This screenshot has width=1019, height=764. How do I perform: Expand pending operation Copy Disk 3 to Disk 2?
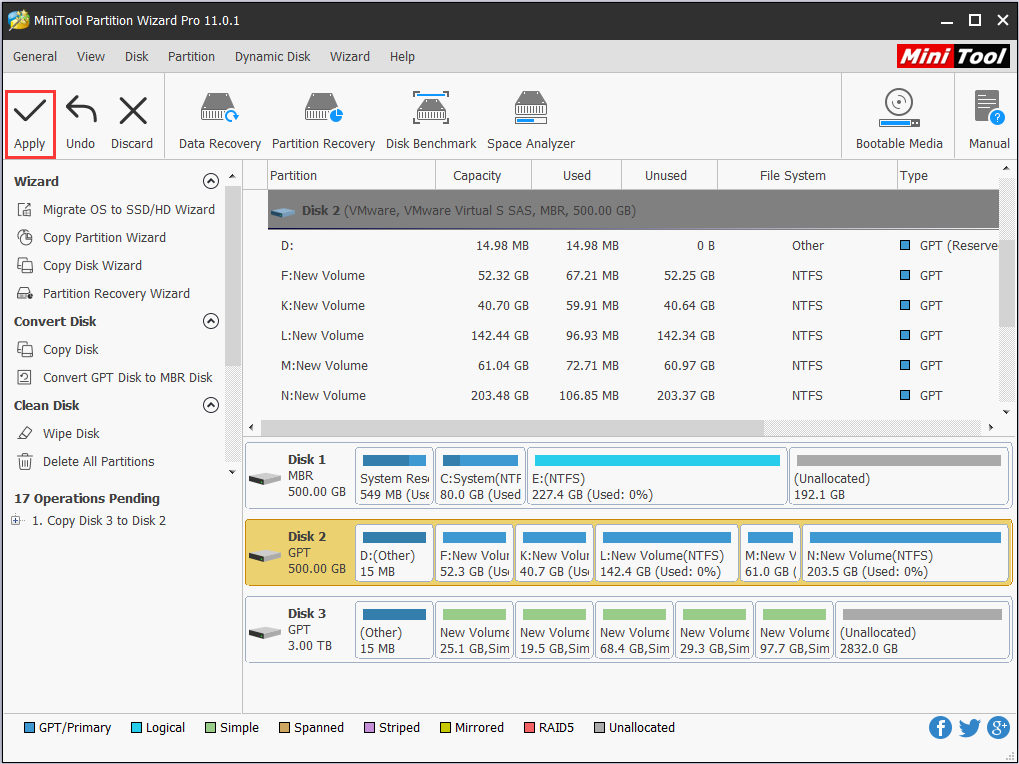click(16, 520)
